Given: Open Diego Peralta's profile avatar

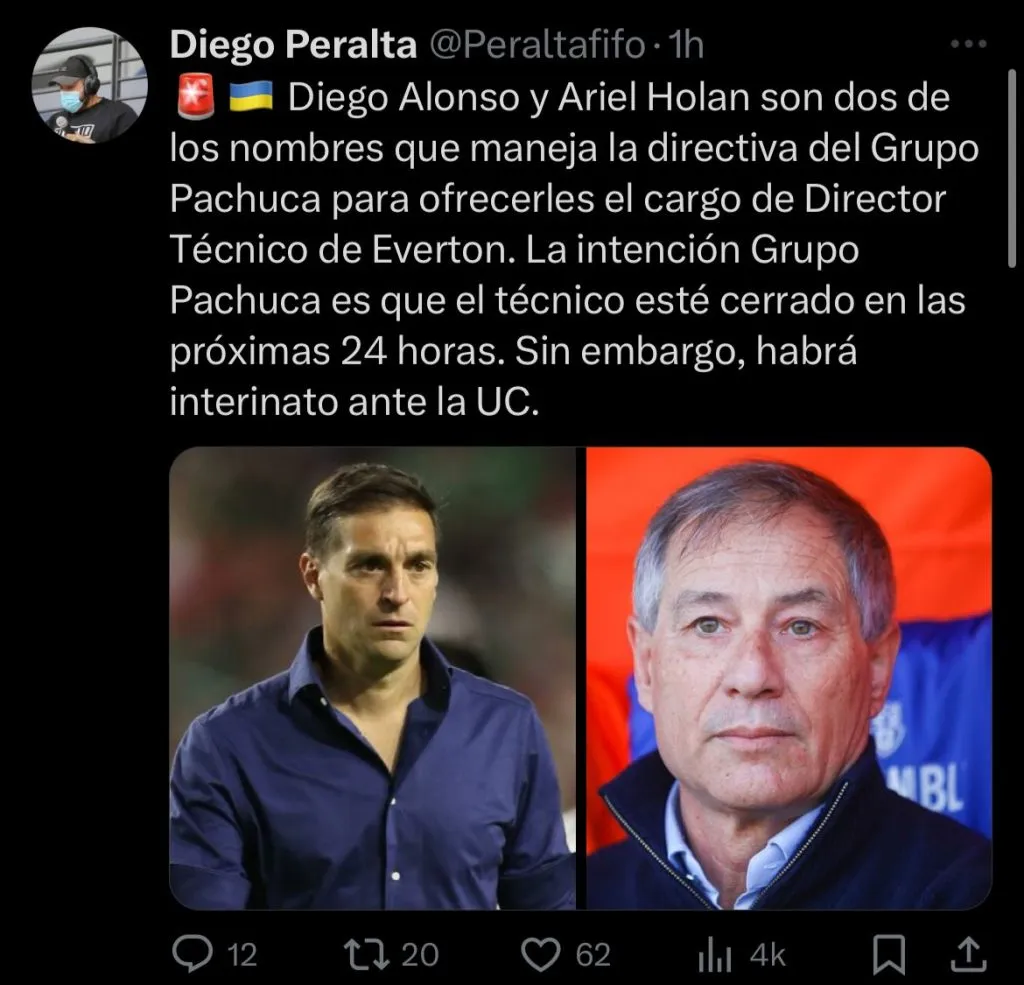Looking at the screenshot, I should point(89,86).
